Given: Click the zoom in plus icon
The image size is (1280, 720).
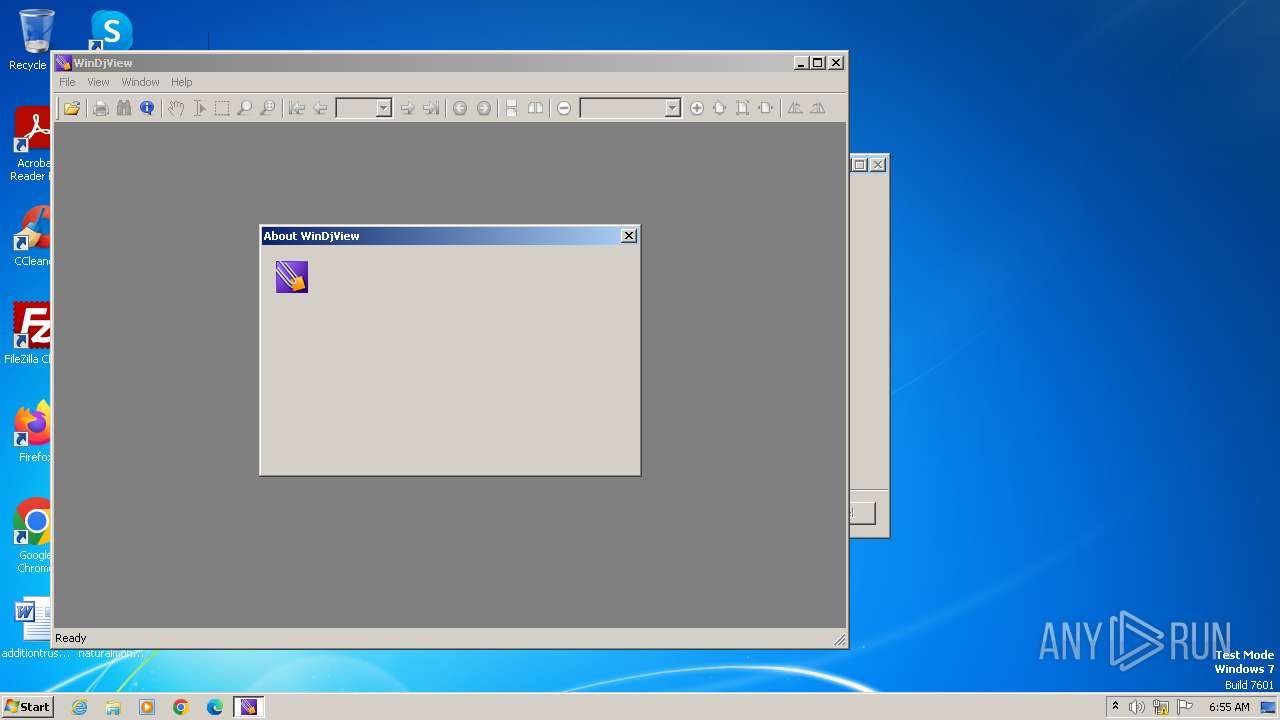Looking at the screenshot, I should (697, 108).
